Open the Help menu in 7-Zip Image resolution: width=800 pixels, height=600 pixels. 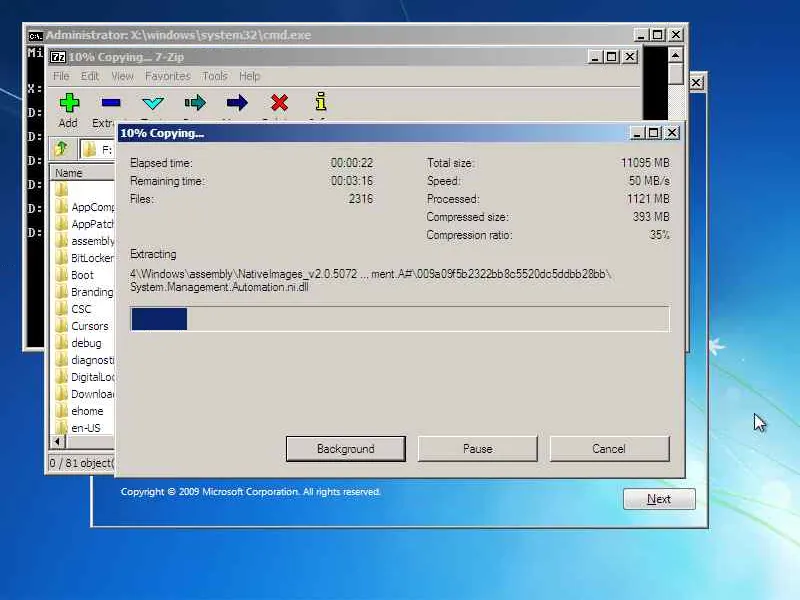point(249,76)
